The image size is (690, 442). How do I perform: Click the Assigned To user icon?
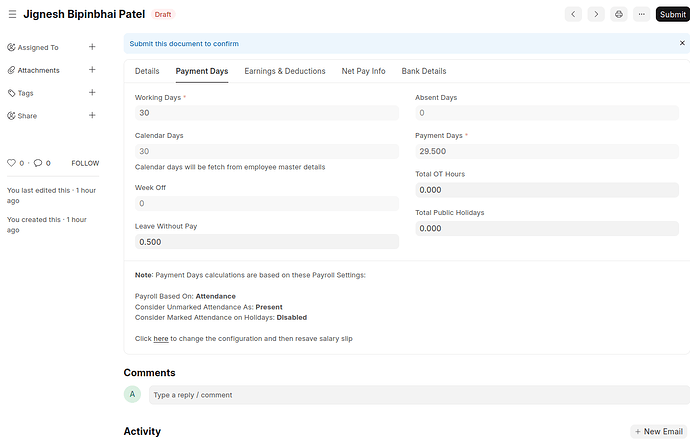(11, 47)
